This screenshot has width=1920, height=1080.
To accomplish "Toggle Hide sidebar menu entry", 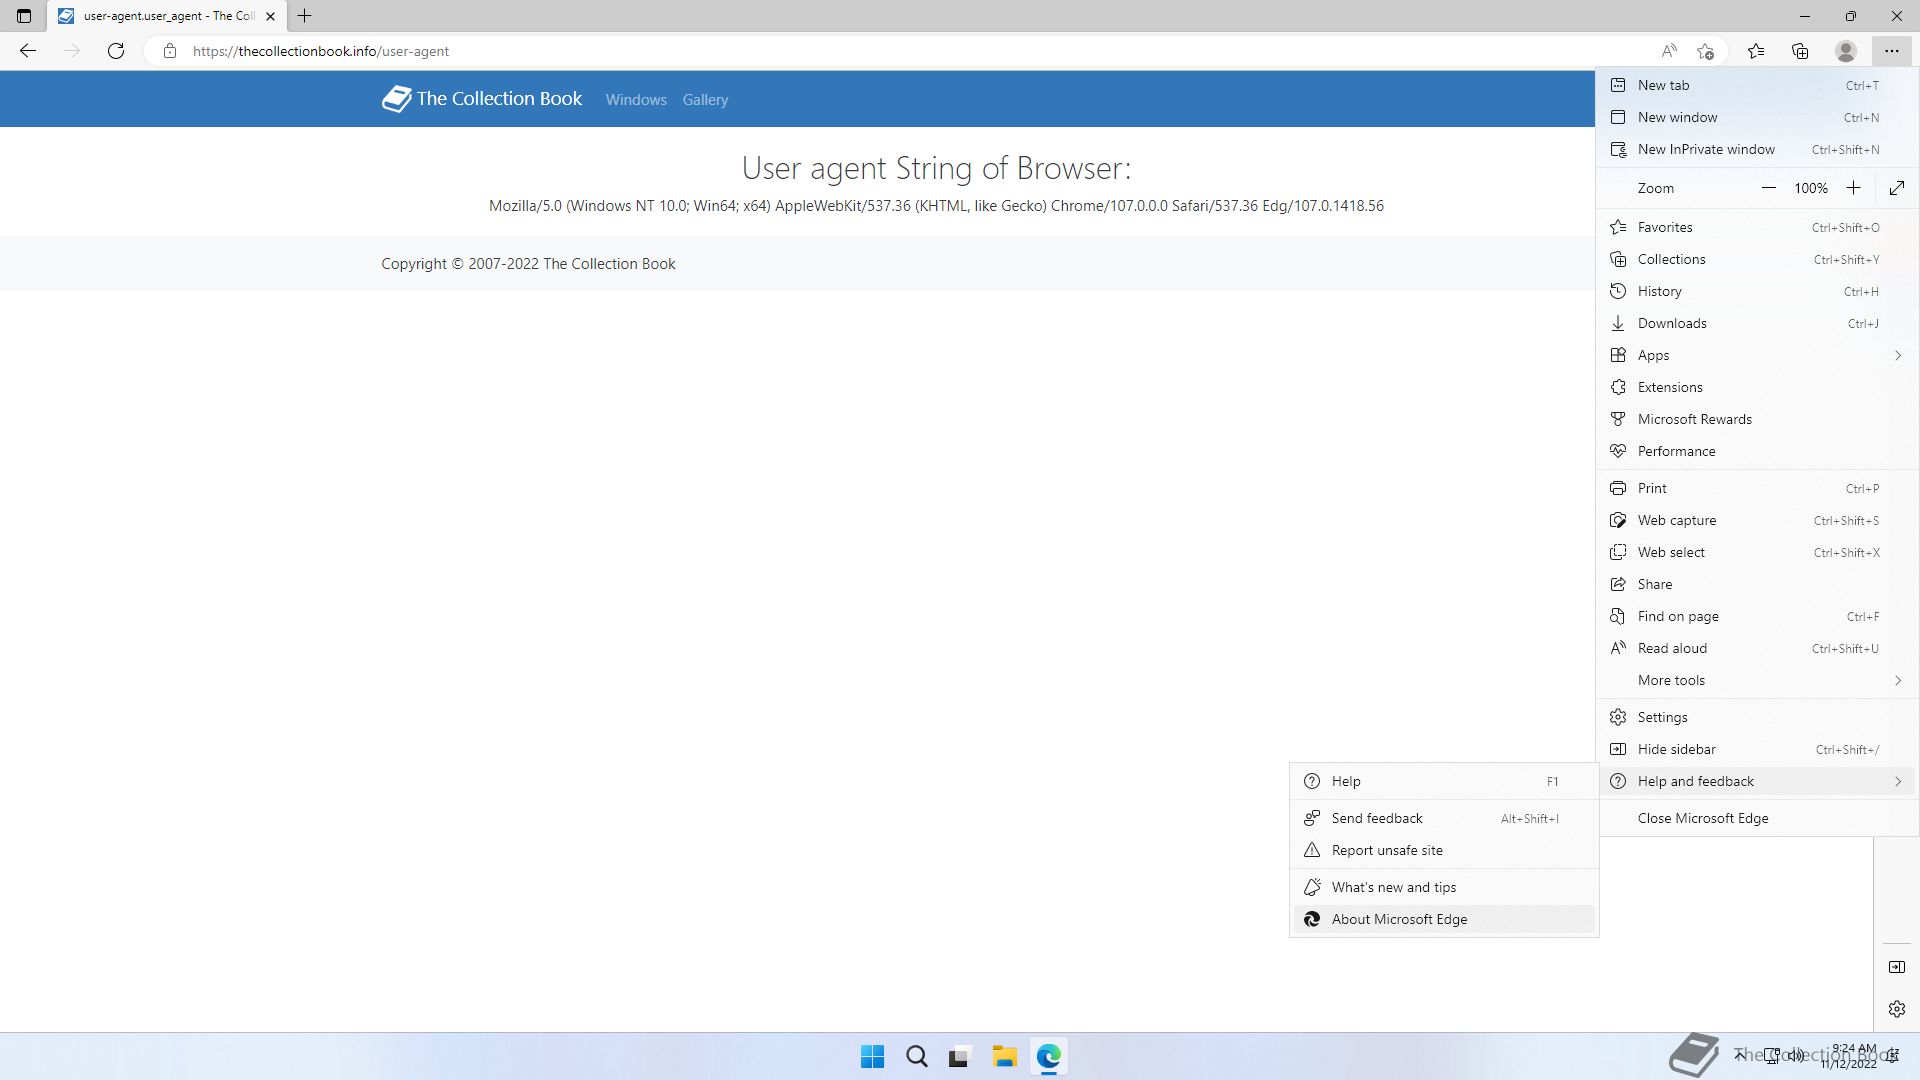I will 1676,749.
